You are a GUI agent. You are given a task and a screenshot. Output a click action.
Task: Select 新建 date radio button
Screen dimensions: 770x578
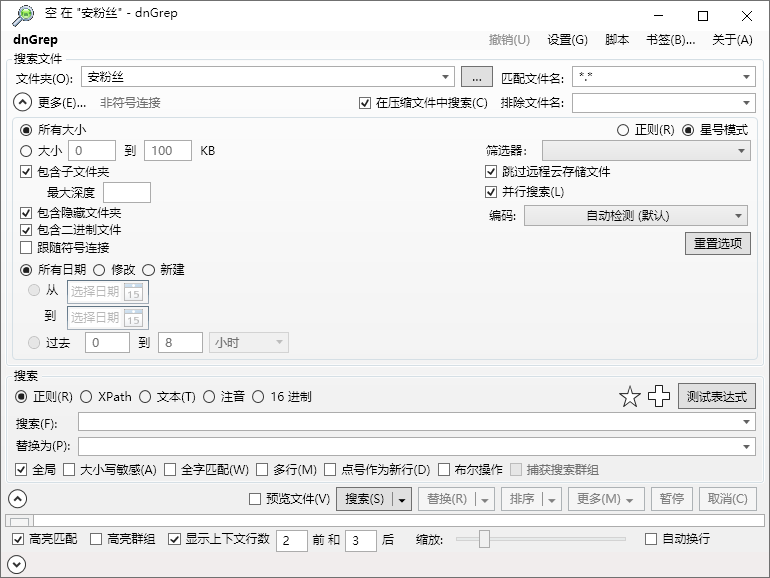(148, 270)
